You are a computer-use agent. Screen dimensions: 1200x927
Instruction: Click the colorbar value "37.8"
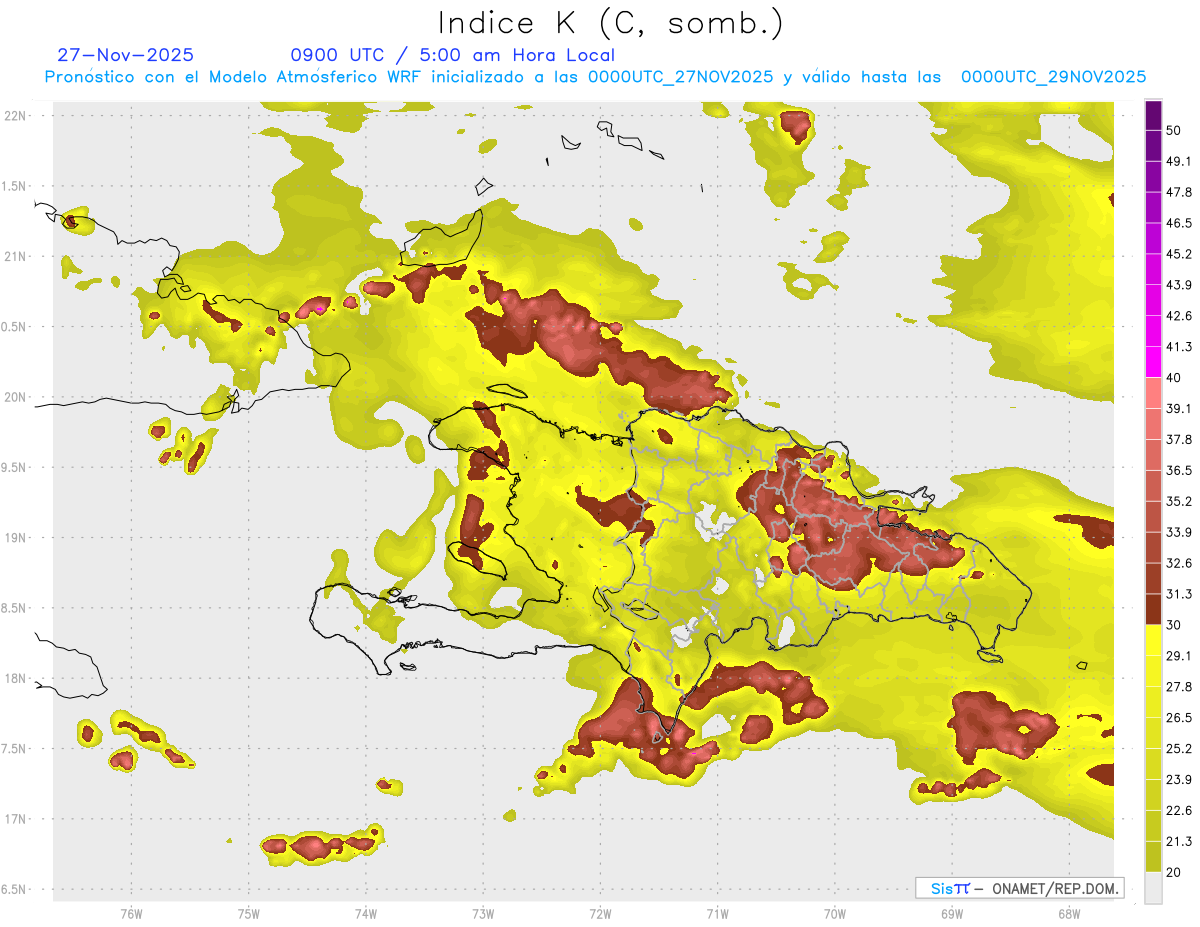[x=1179, y=440]
